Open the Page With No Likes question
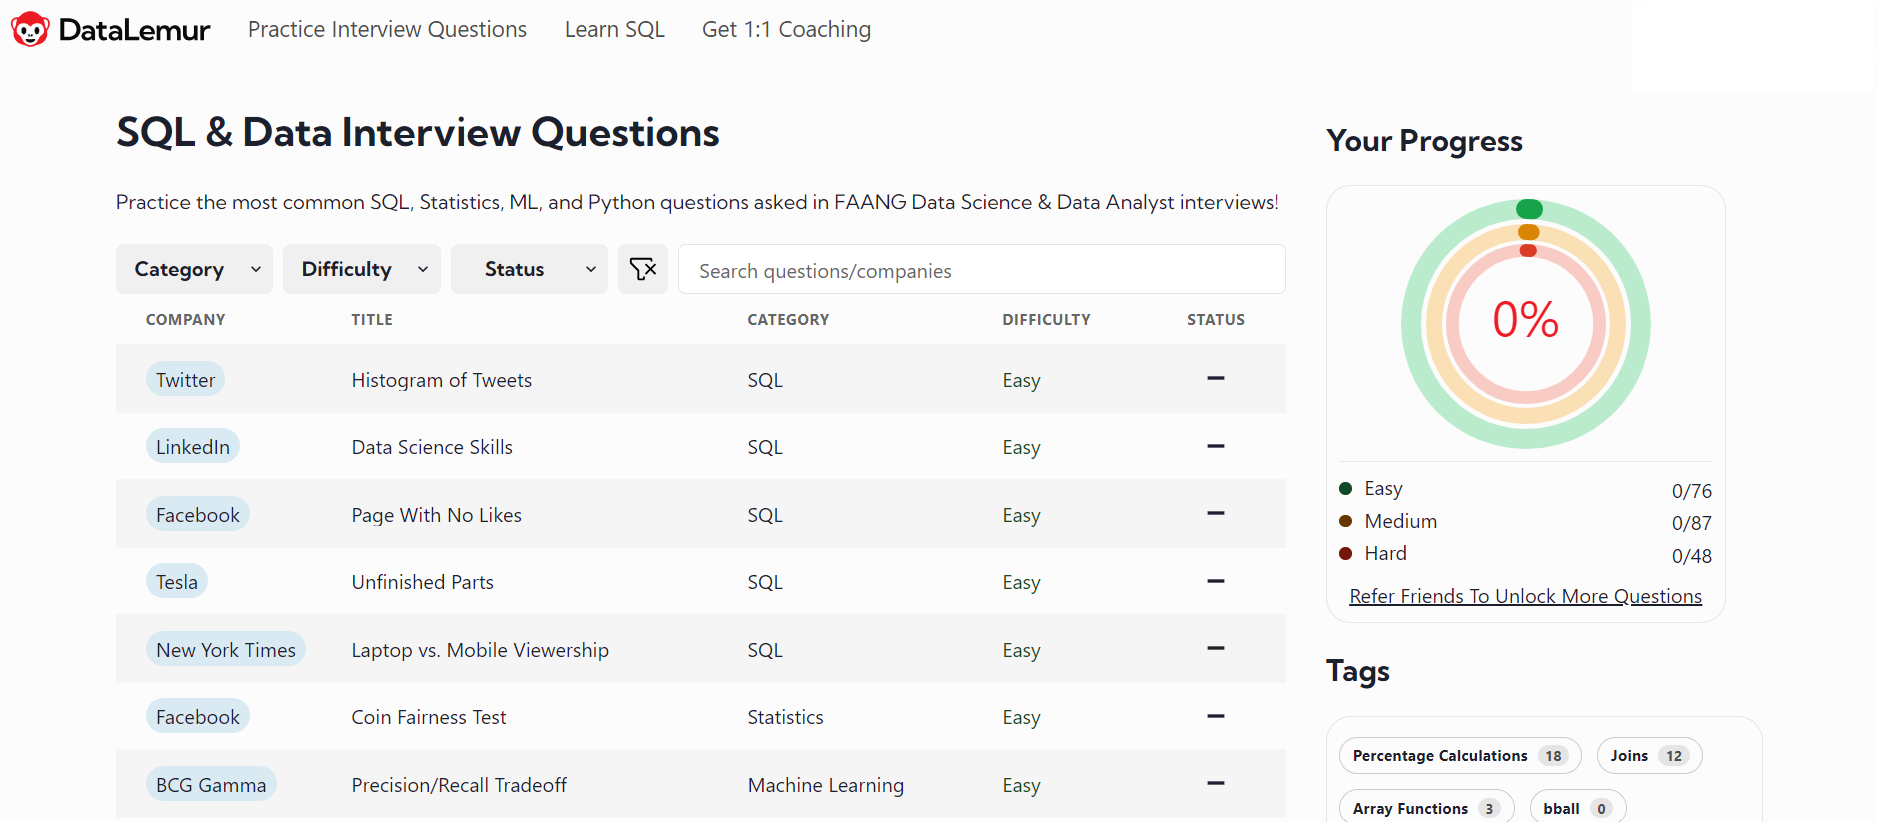Image resolution: width=1894 pixels, height=822 pixels. click(436, 515)
